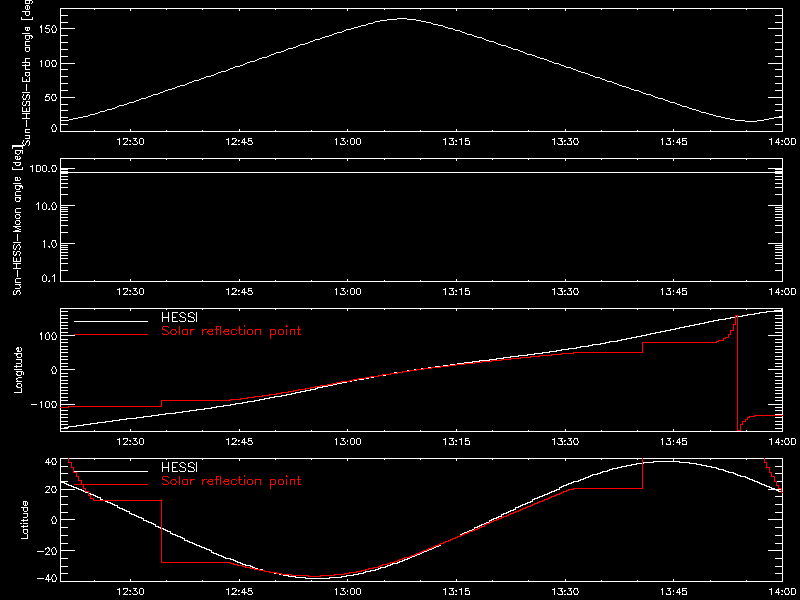Click the 40 tick on Latitude plot

[49, 462]
